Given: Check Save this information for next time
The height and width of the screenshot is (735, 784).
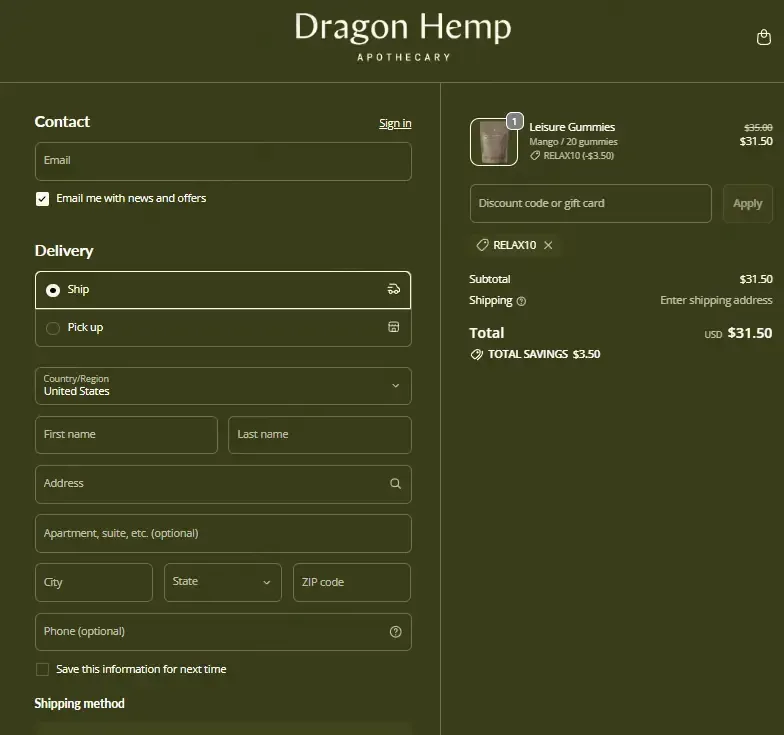Looking at the screenshot, I should click(x=42, y=670).
